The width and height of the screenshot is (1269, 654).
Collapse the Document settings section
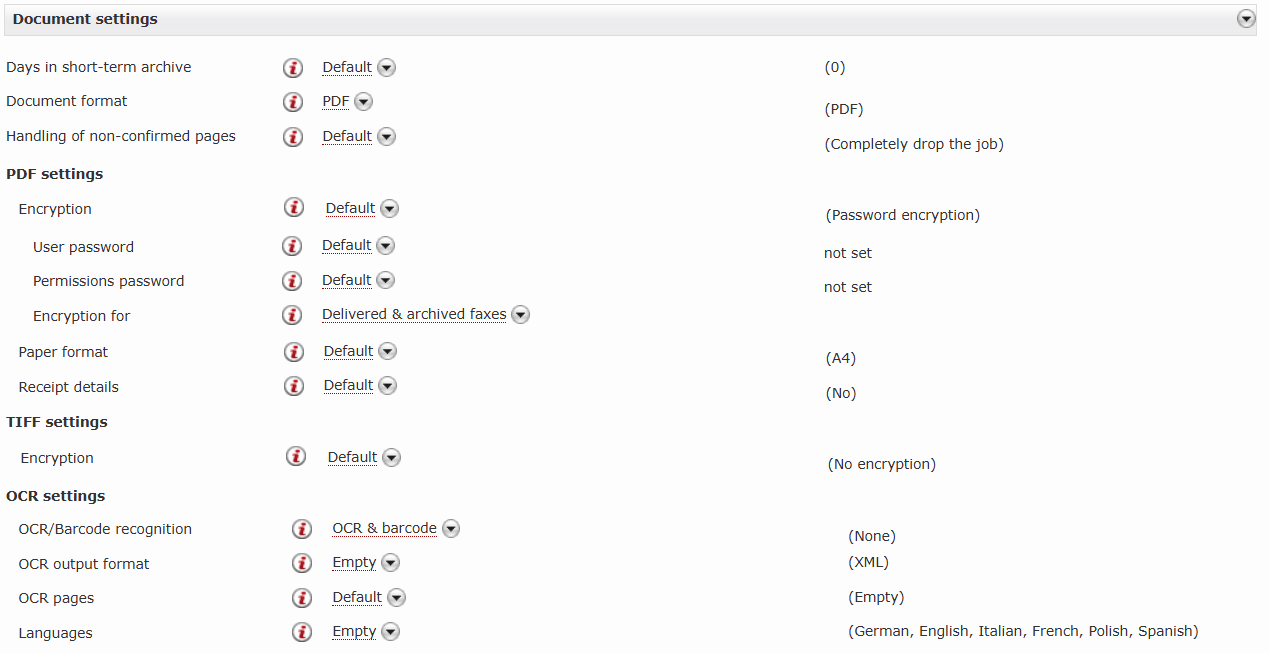[x=1245, y=19]
